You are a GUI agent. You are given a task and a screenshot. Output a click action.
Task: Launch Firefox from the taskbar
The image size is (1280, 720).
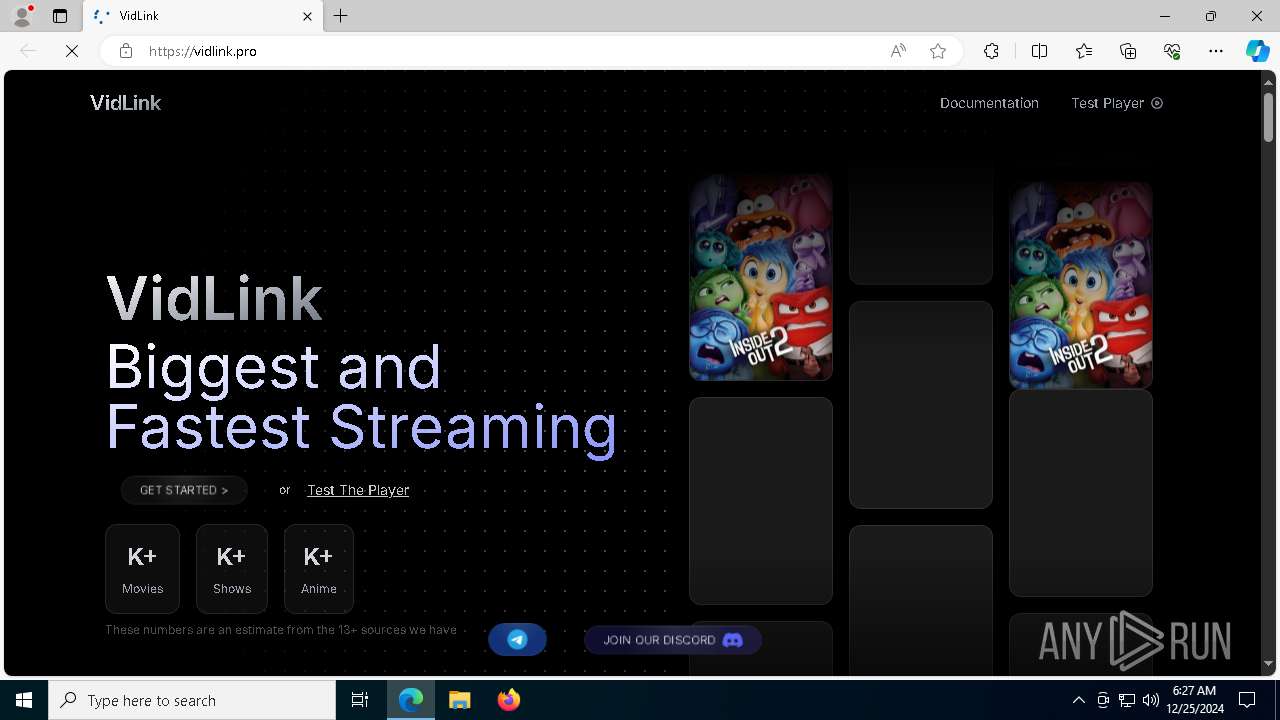pos(509,700)
